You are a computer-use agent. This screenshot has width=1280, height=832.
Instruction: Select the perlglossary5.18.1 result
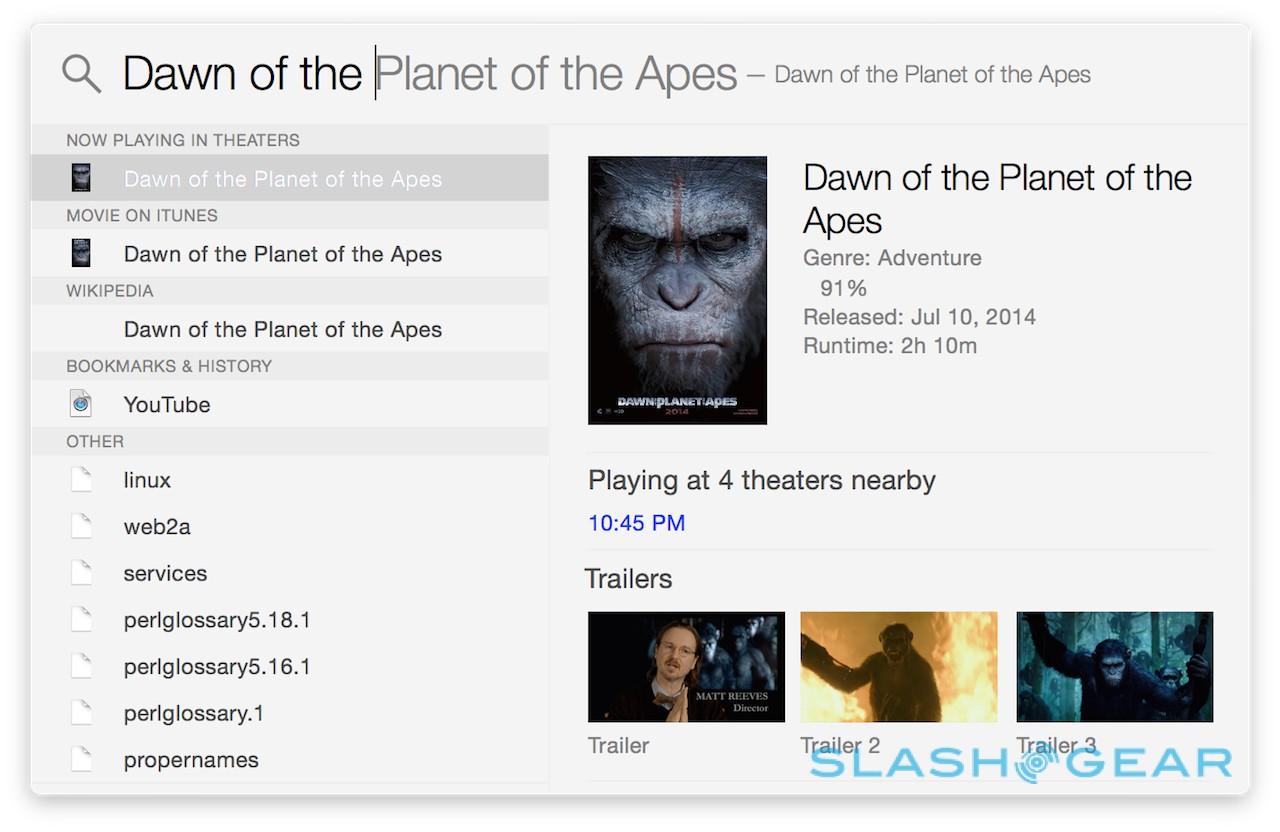pos(217,620)
